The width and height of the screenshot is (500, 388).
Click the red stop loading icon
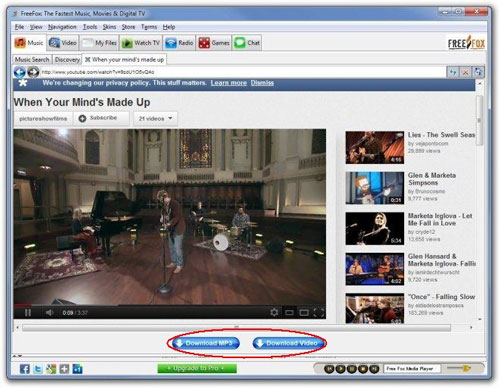click(465, 72)
